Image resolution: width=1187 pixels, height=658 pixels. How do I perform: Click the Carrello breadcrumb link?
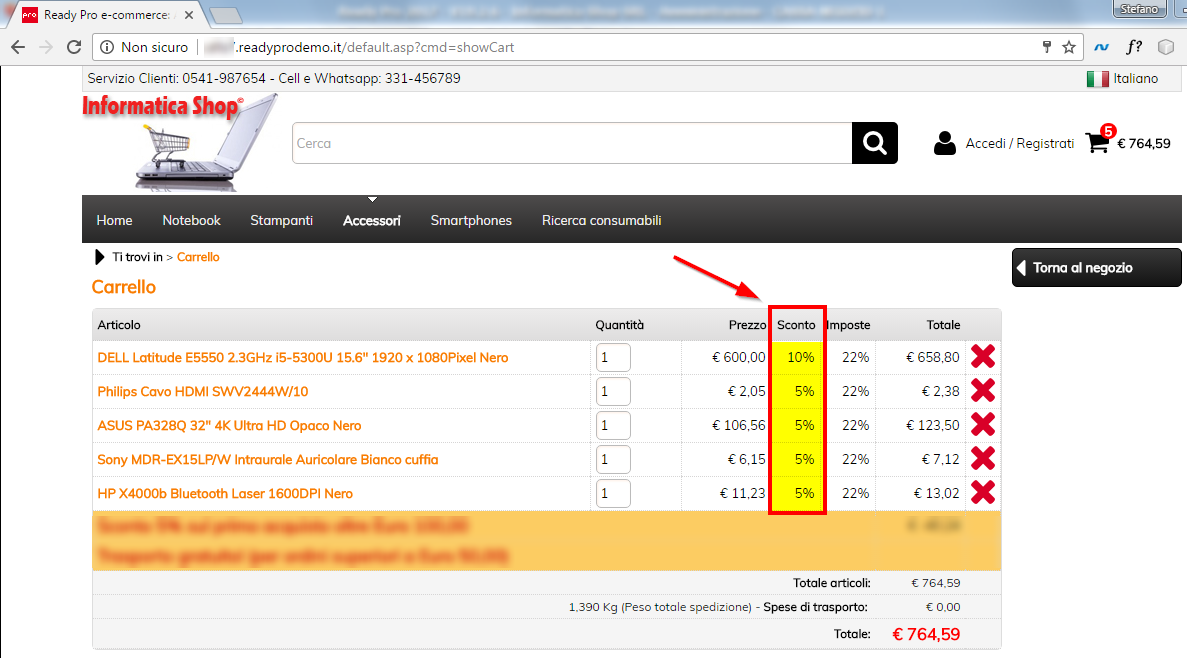point(198,257)
